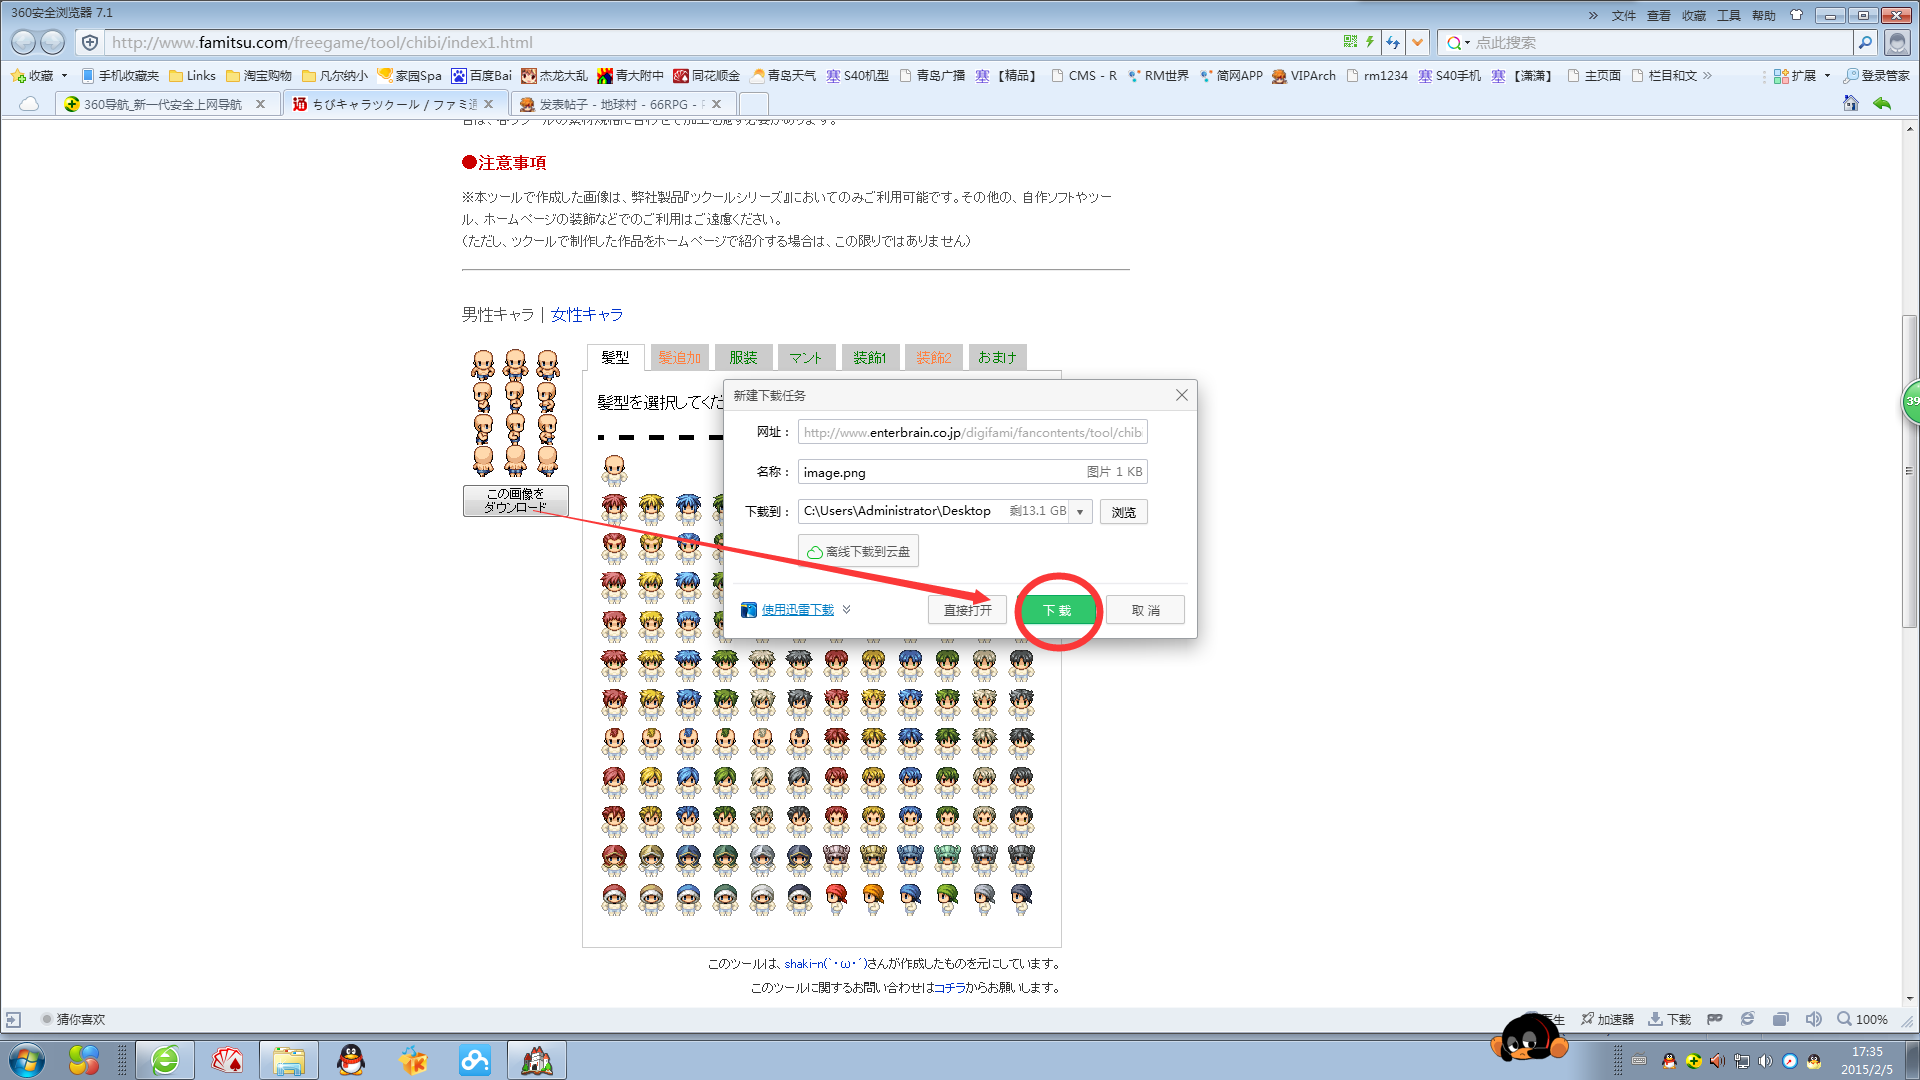Switch to the 服装 tab
Image resolution: width=1920 pixels, height=1080 pixels.
click(743, 357)
